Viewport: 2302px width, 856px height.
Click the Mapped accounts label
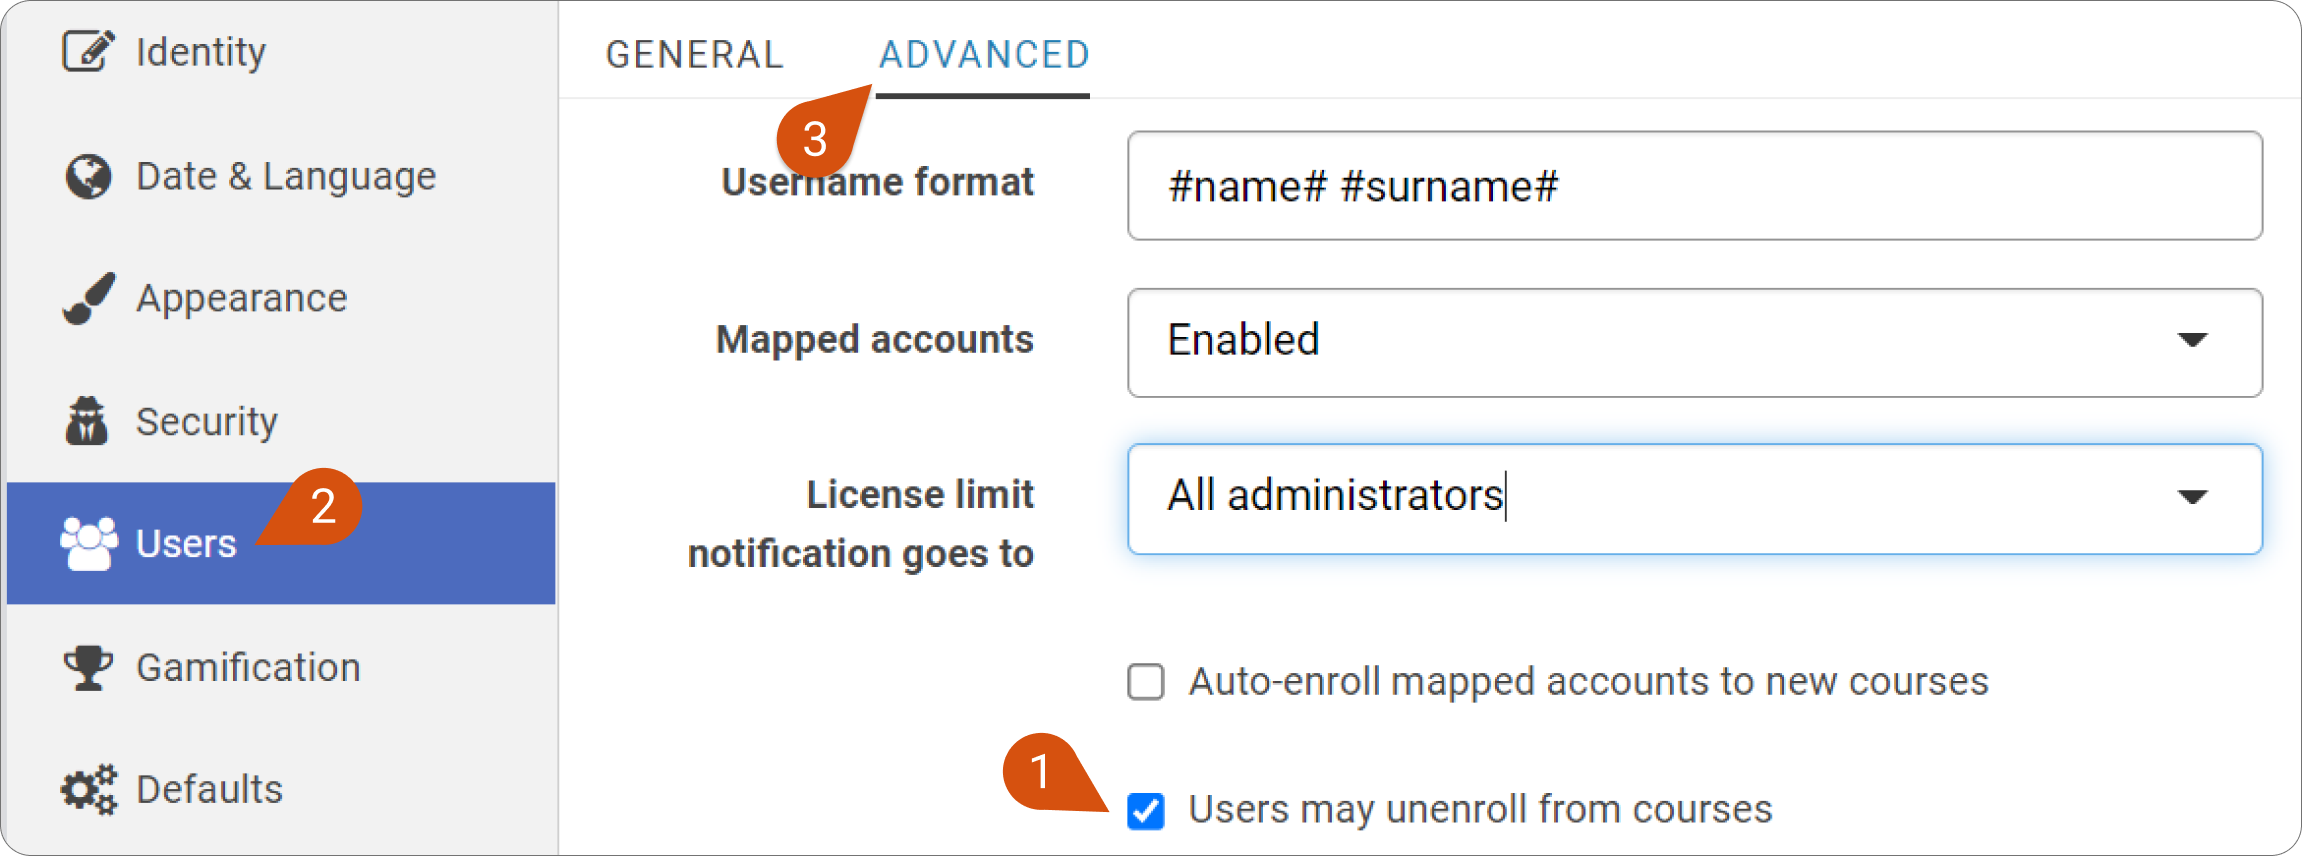[875, 339]
